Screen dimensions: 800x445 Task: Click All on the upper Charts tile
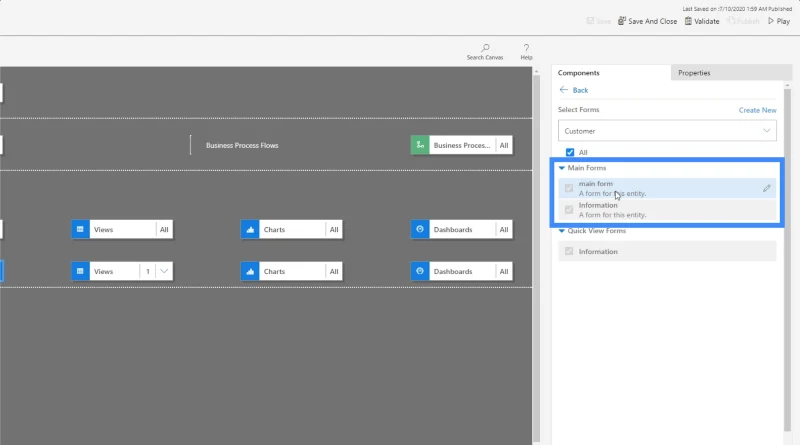click(x=334, y=230)
